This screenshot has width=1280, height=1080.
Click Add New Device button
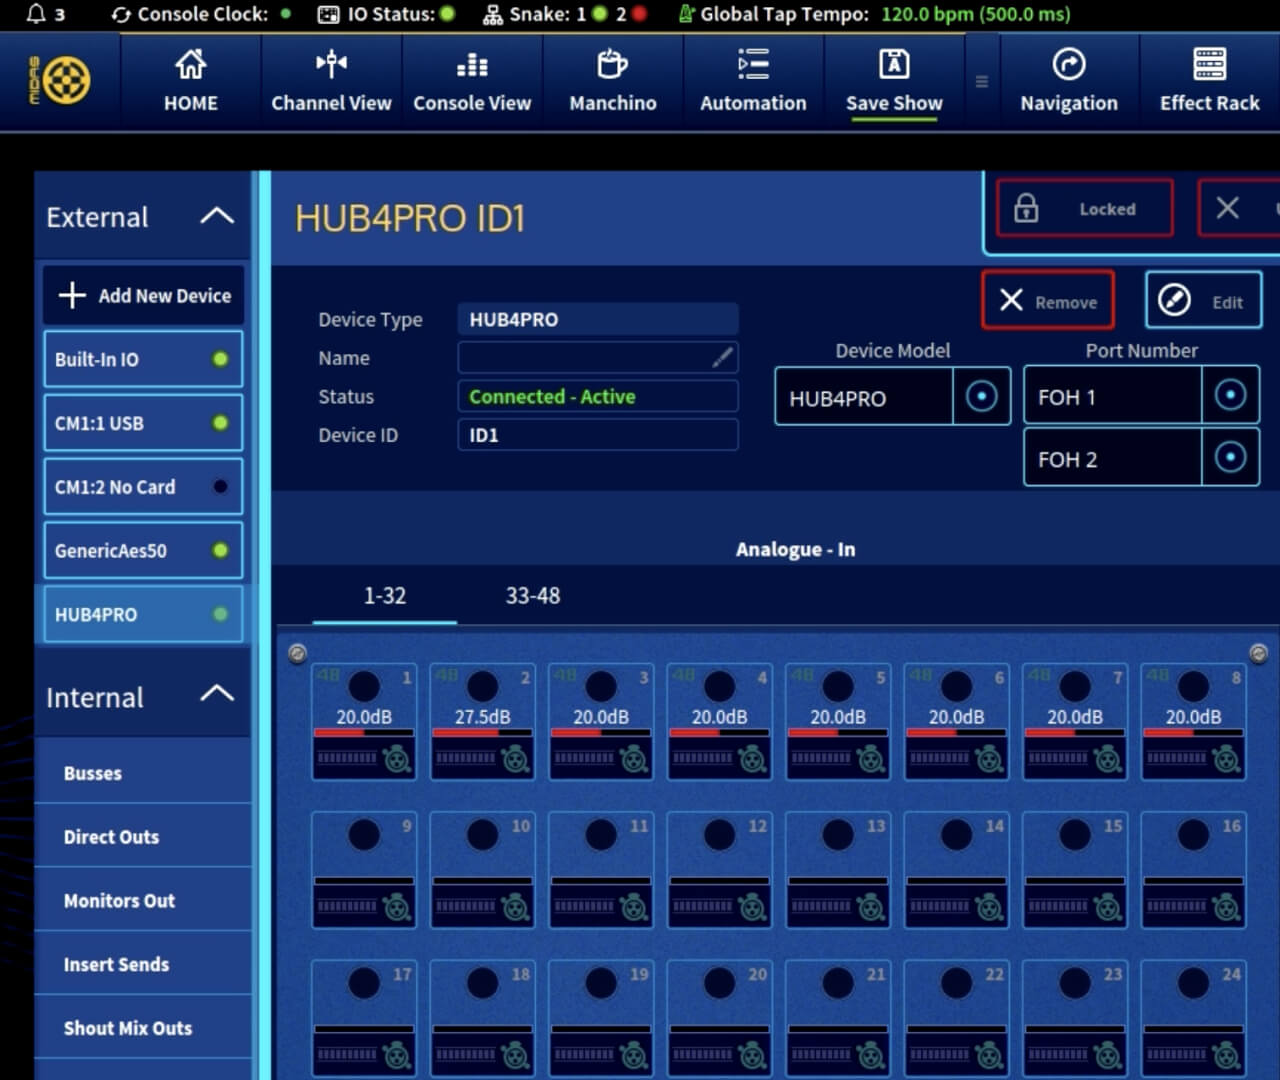click(x=144, y=296)
